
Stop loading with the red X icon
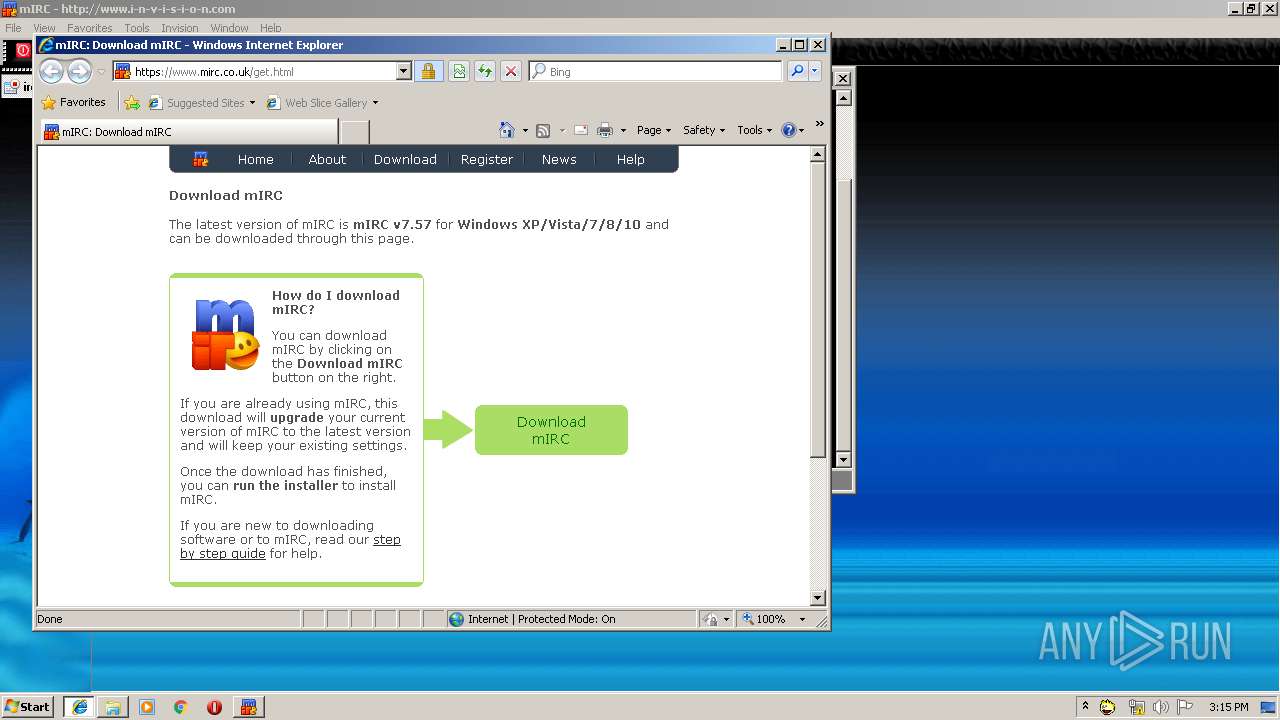[511, 71]
